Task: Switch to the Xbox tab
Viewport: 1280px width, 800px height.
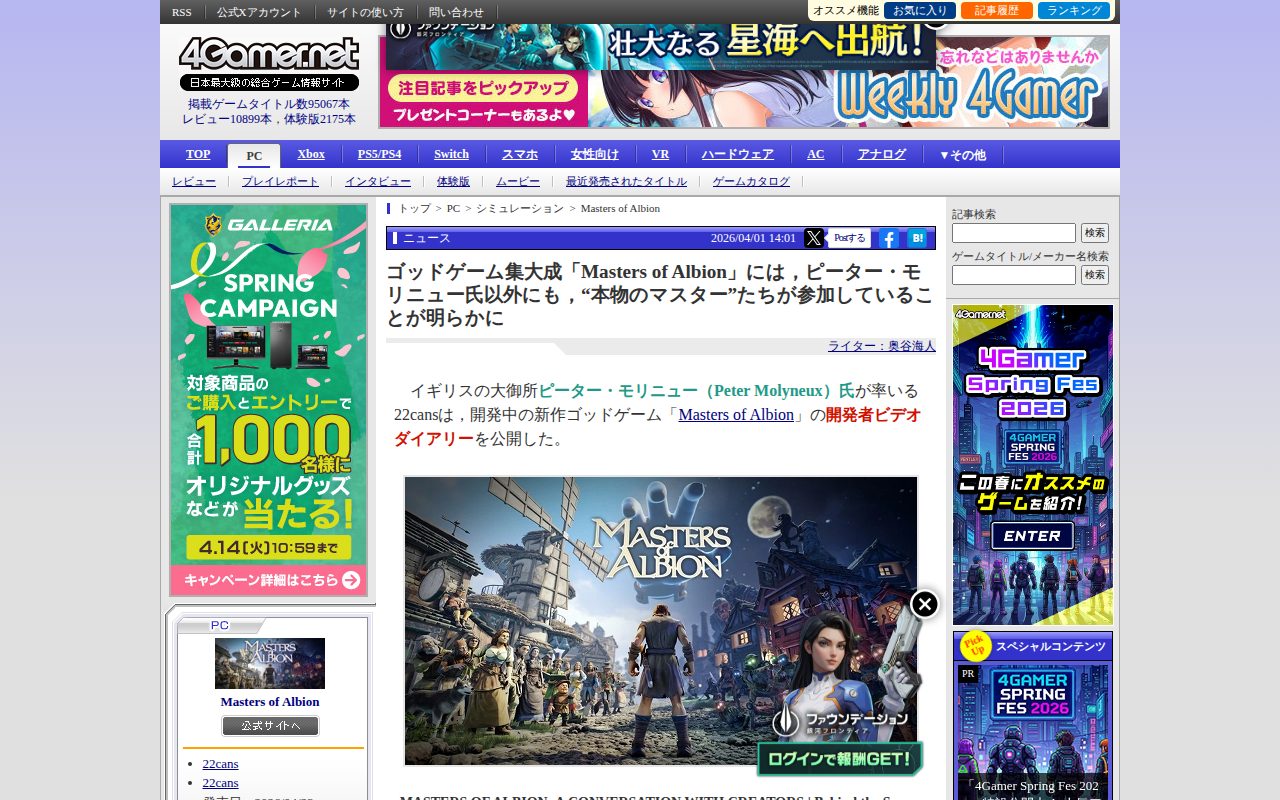Action: point(311,154)
